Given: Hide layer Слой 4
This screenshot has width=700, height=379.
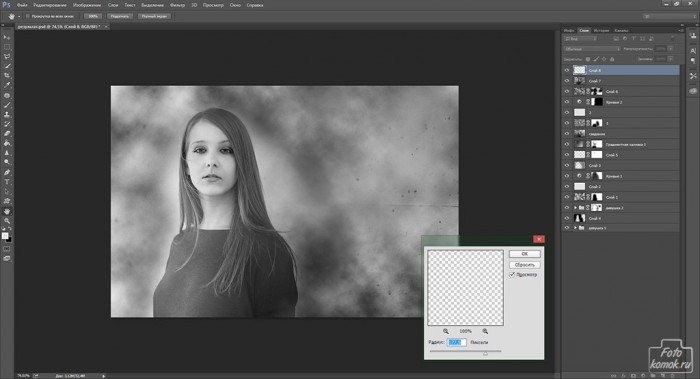Looking at the screenshot, I should (567, 218).
